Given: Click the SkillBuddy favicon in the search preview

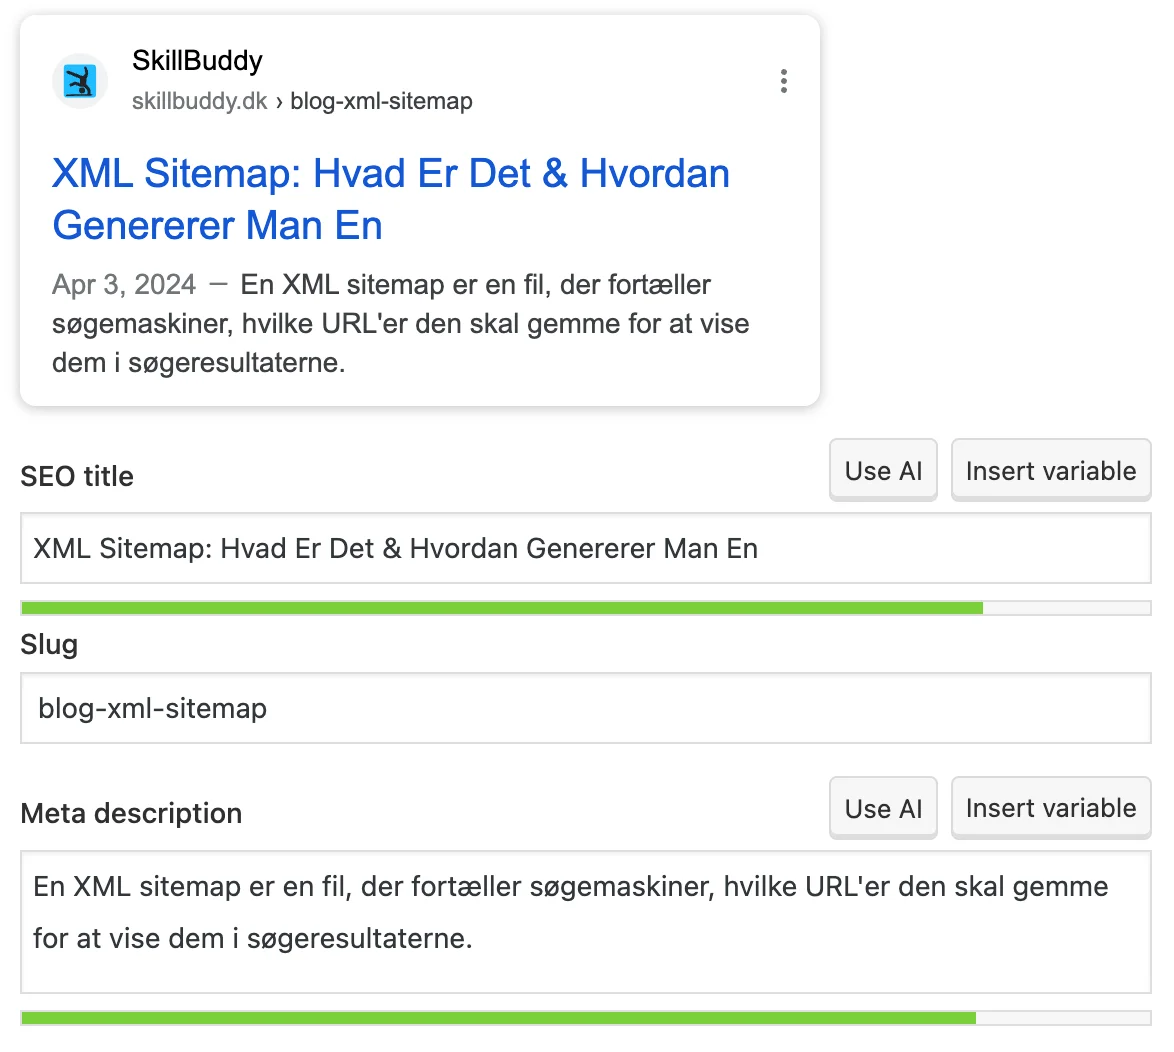Looking at the screenshot, I should (x=79, y=80).
